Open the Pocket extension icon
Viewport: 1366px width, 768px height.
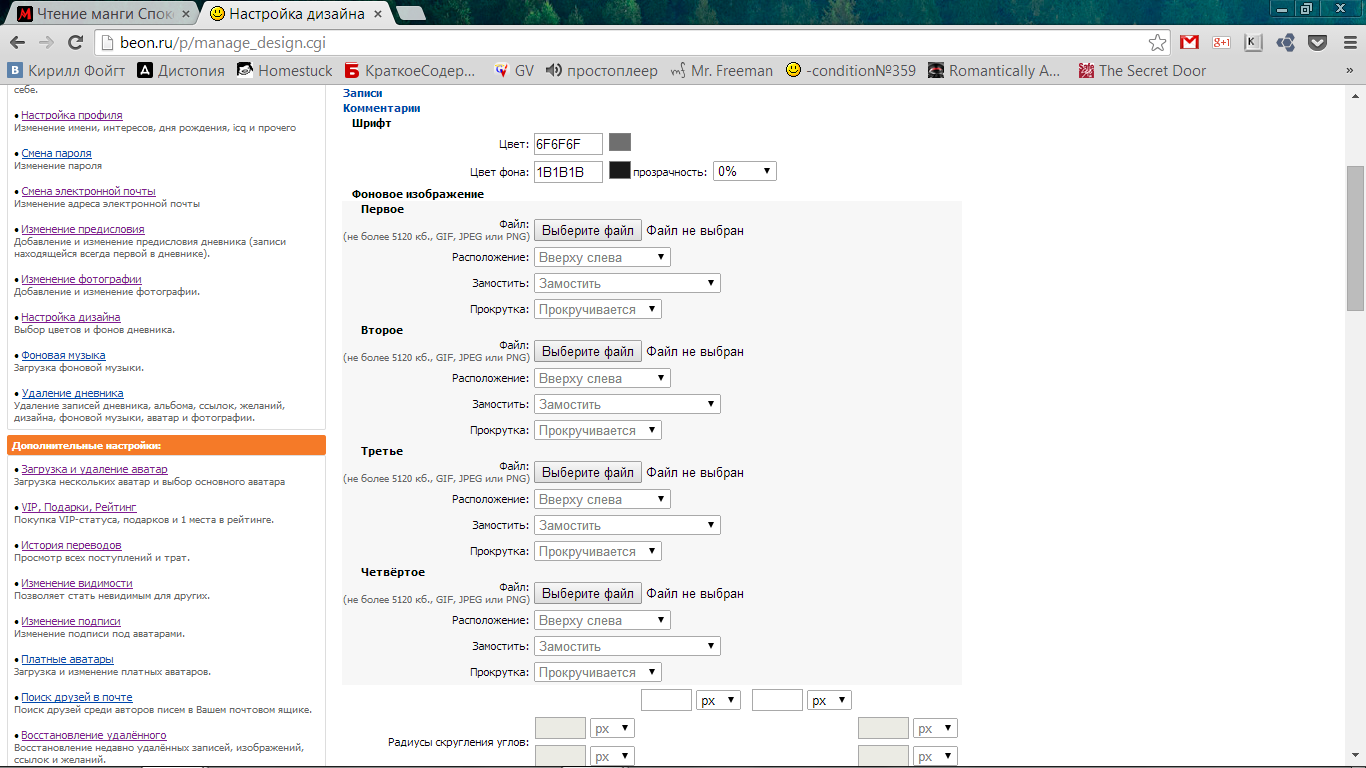coord(1318,42)
